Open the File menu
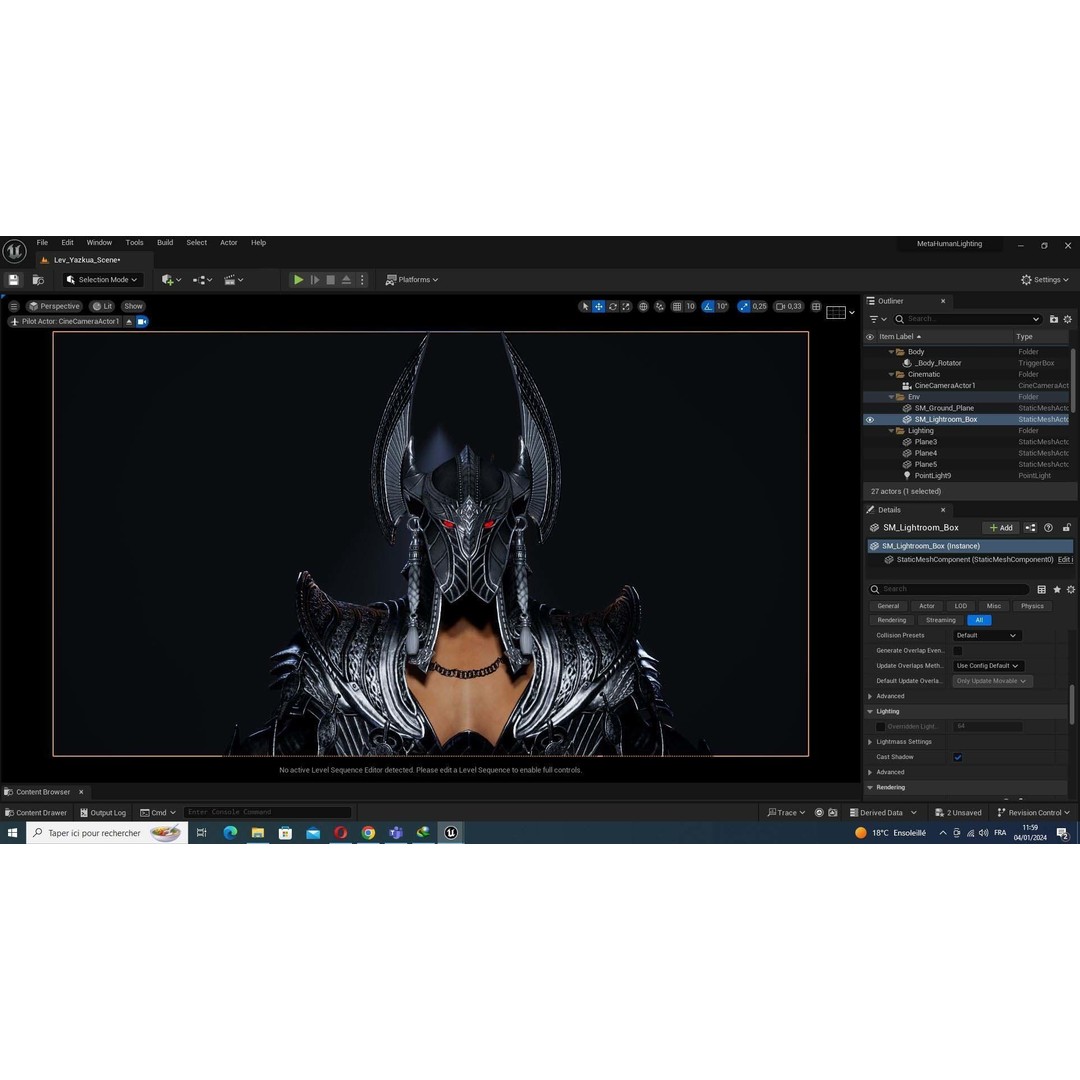 [x=42, y=242]
